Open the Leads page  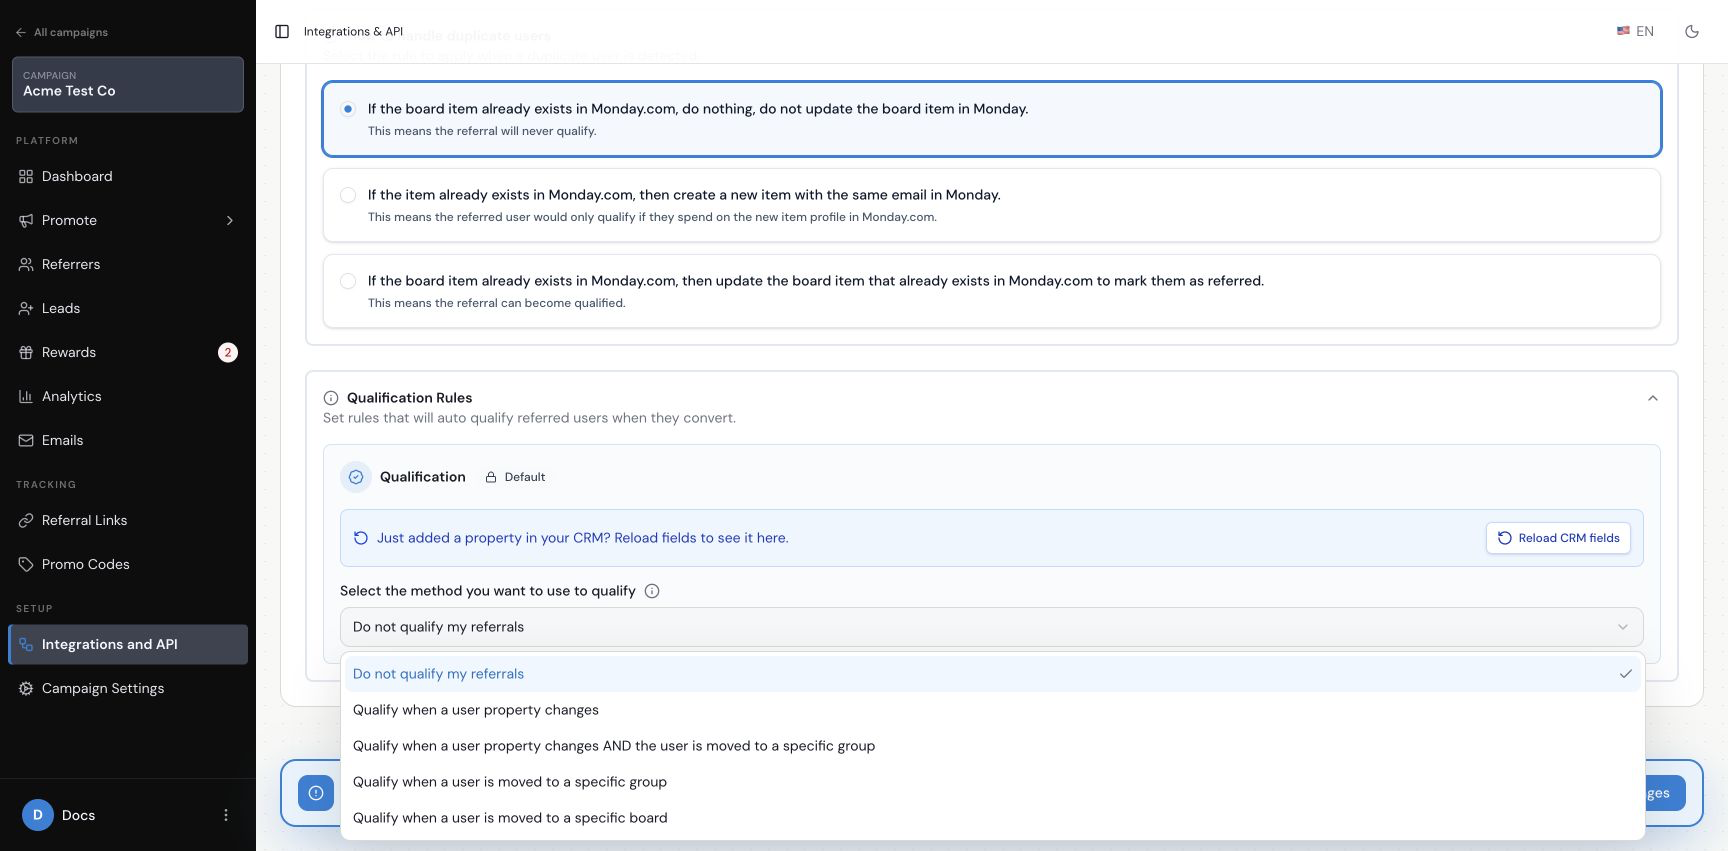point(128,308)
